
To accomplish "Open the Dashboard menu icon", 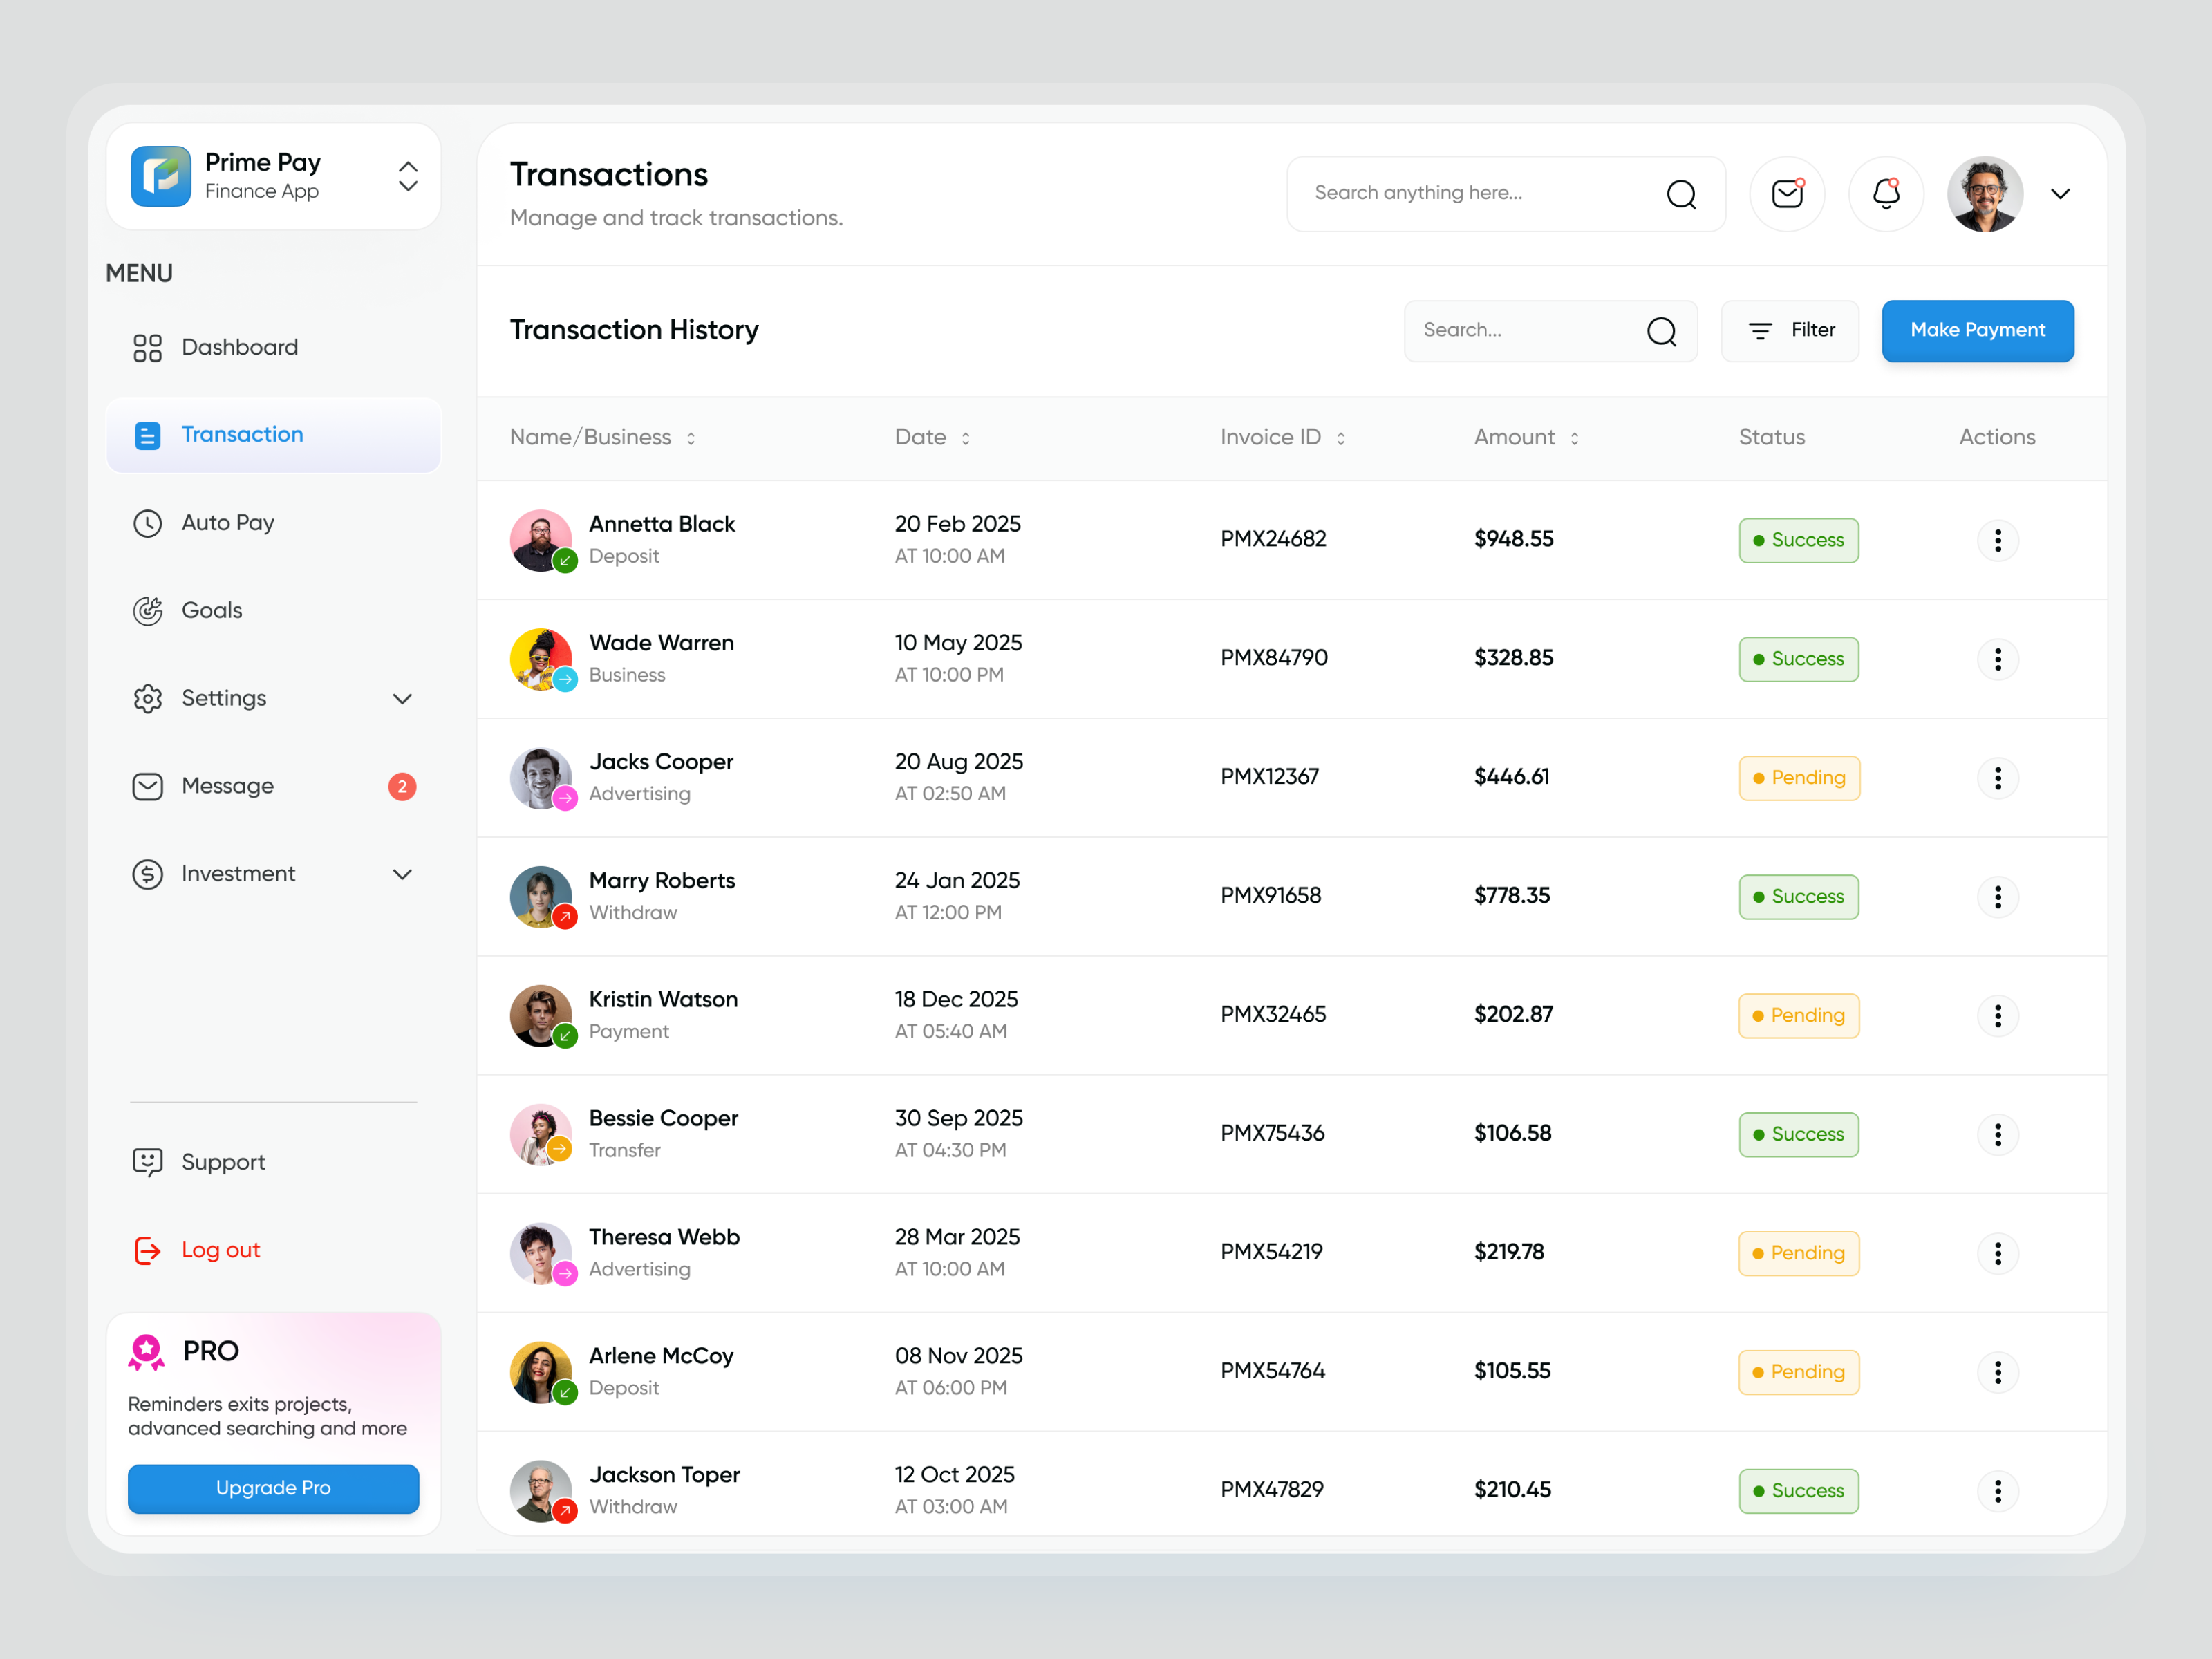I will coord(147,347).
